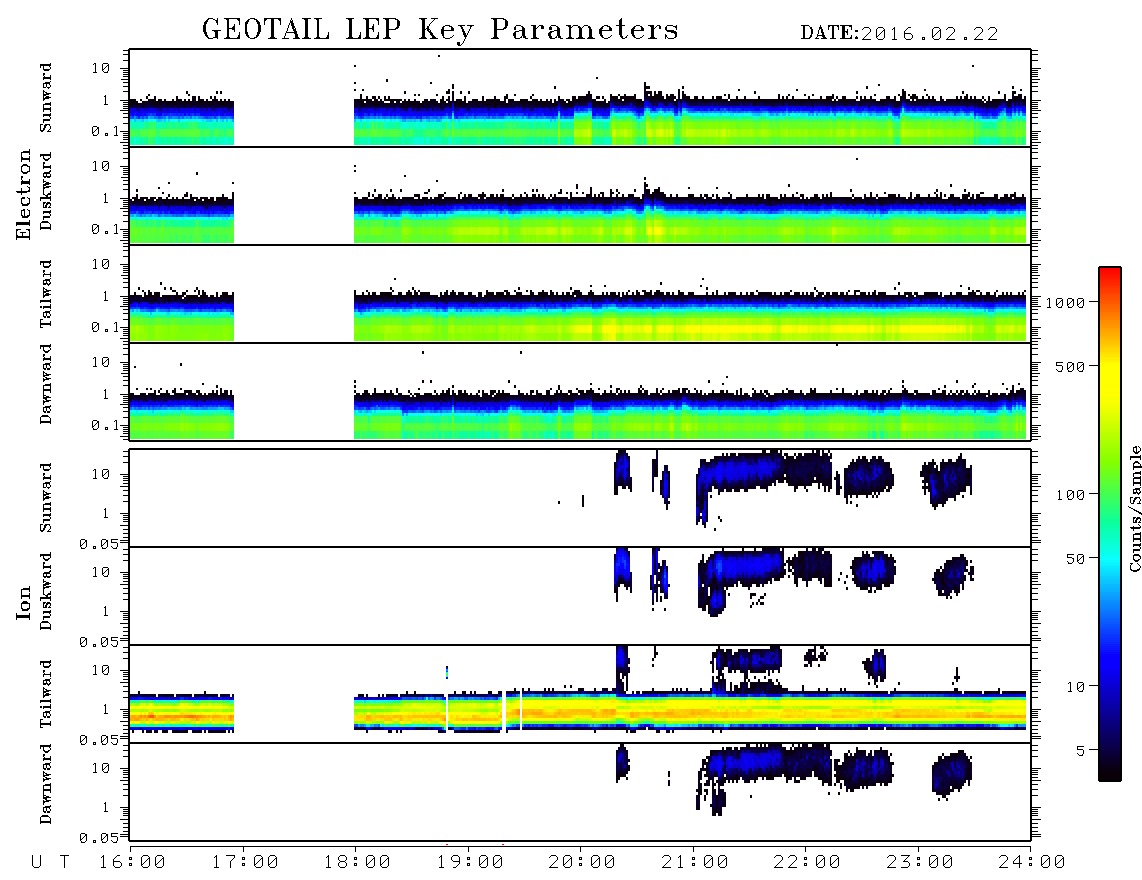Click the red top of the colorbar
The width and height of the screenshot is (1142, 880).
coord(1110,274)
